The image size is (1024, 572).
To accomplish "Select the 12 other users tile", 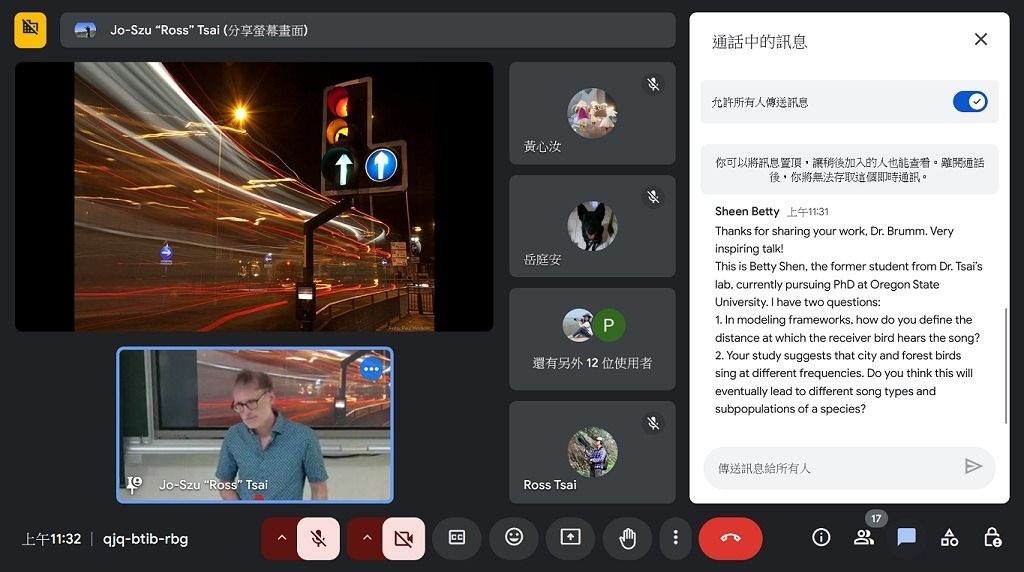I will pyautogui.click(x=592, y=340).
